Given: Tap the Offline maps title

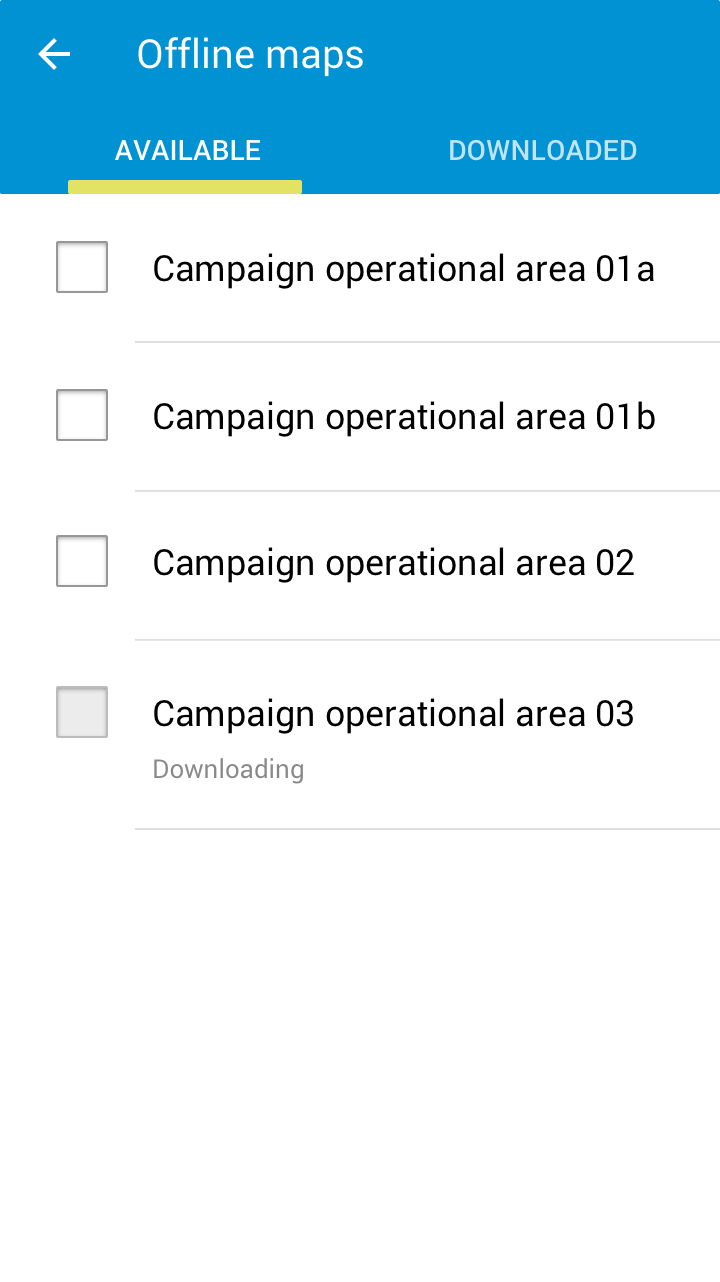Looking at the screenshot, I should [250, 54].
